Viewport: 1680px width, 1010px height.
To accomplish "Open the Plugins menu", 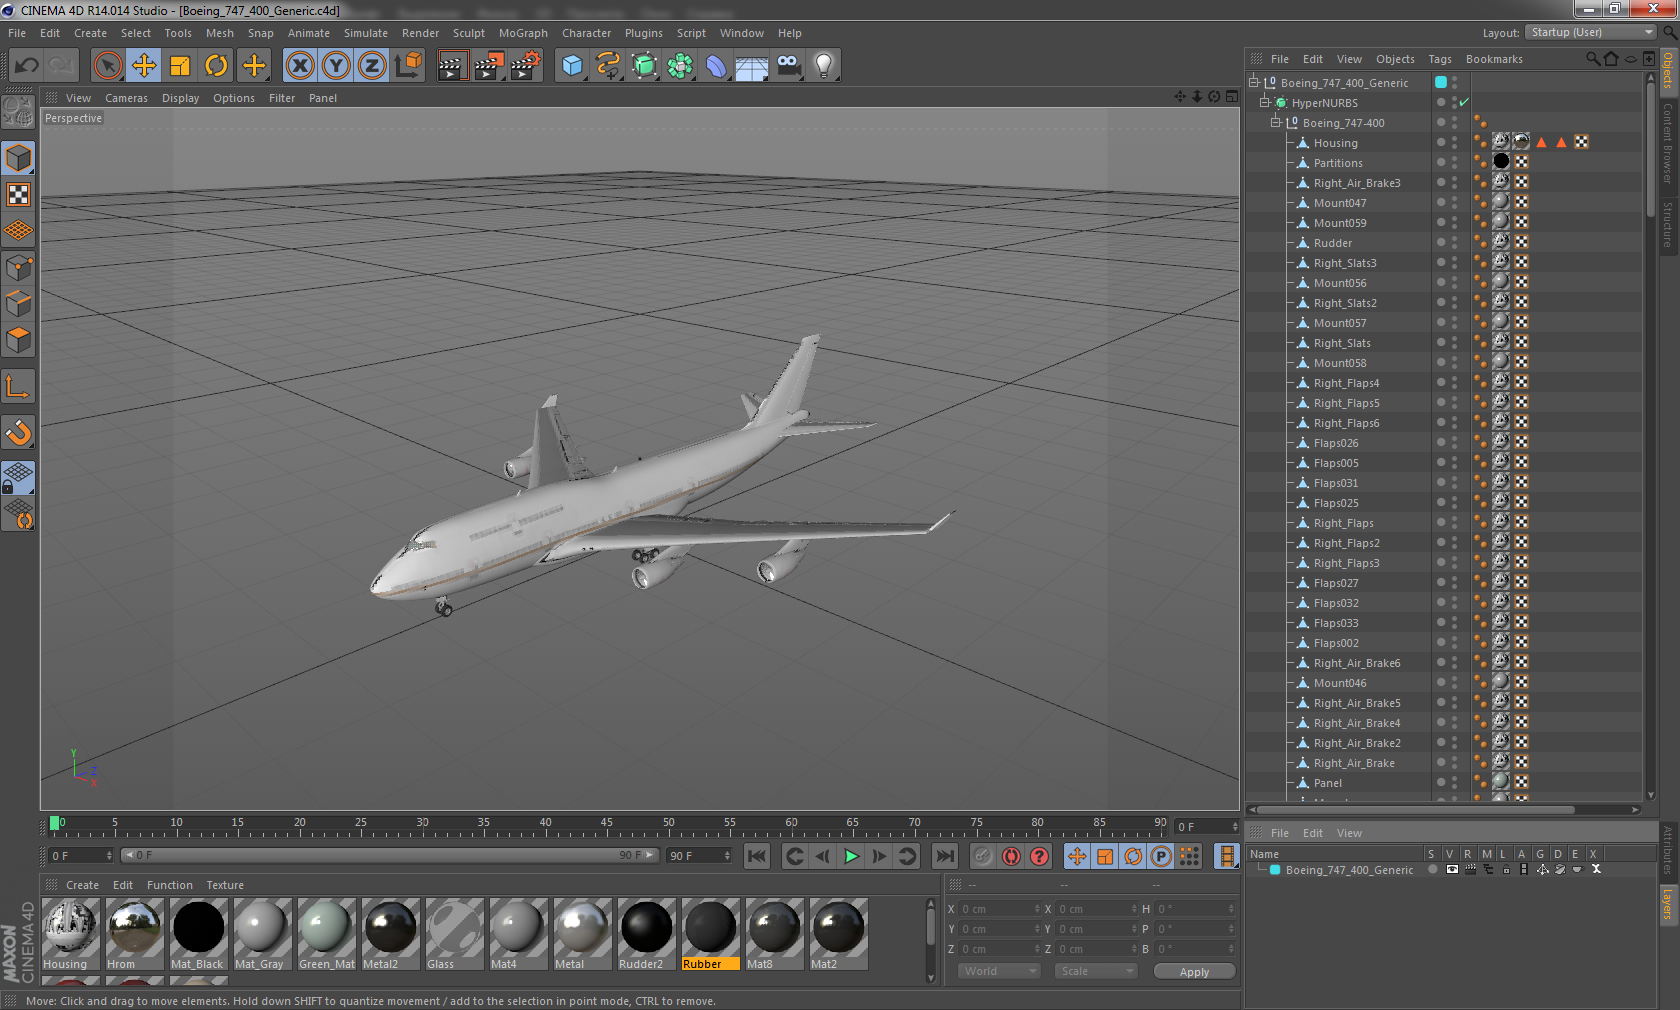I will pos(644,33).
